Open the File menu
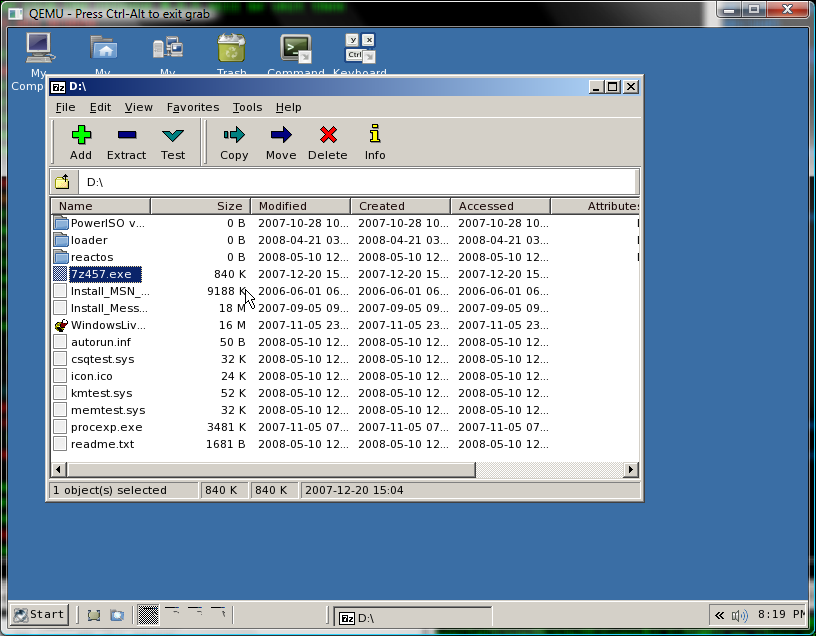816x636 pixels. click(65, 107)
